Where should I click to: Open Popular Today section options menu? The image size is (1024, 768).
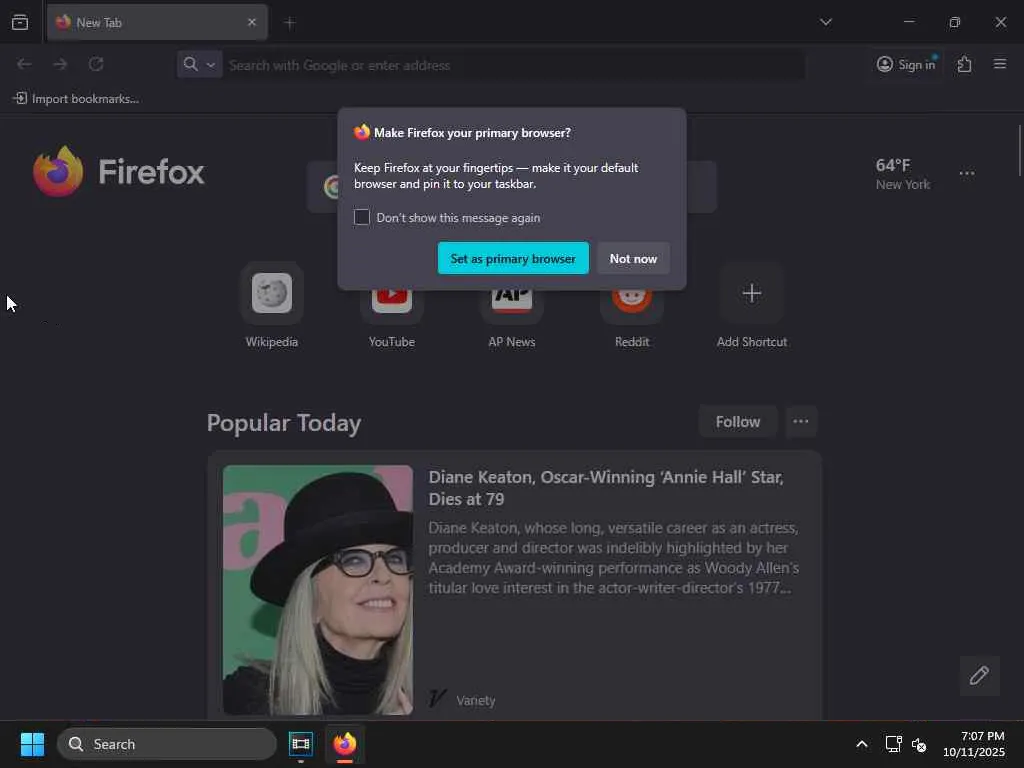coord(801,422)
